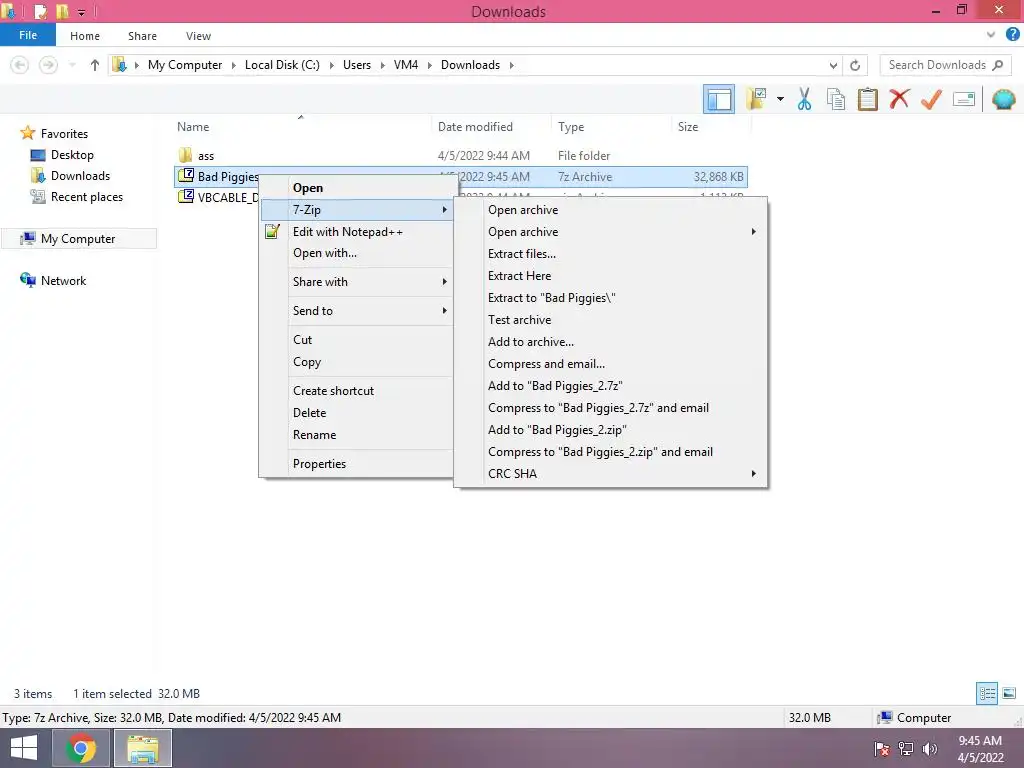
Task: Click the Help question mark icon
Action: (x=1012, y=35)
